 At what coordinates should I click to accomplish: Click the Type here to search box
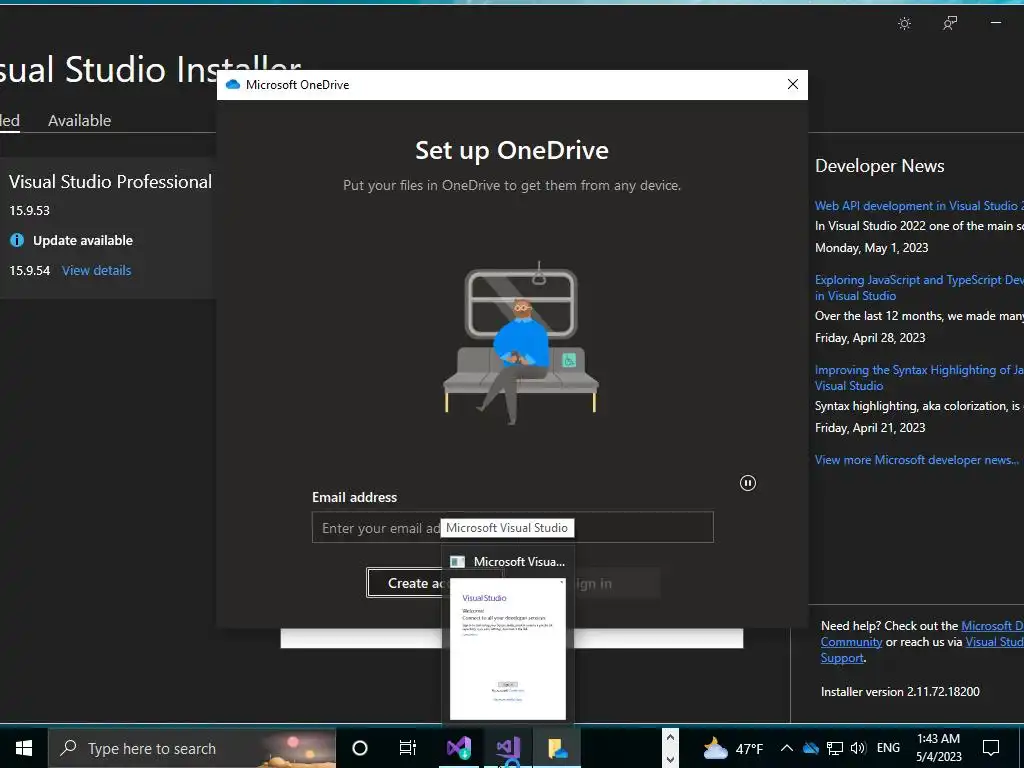[192, 748]
